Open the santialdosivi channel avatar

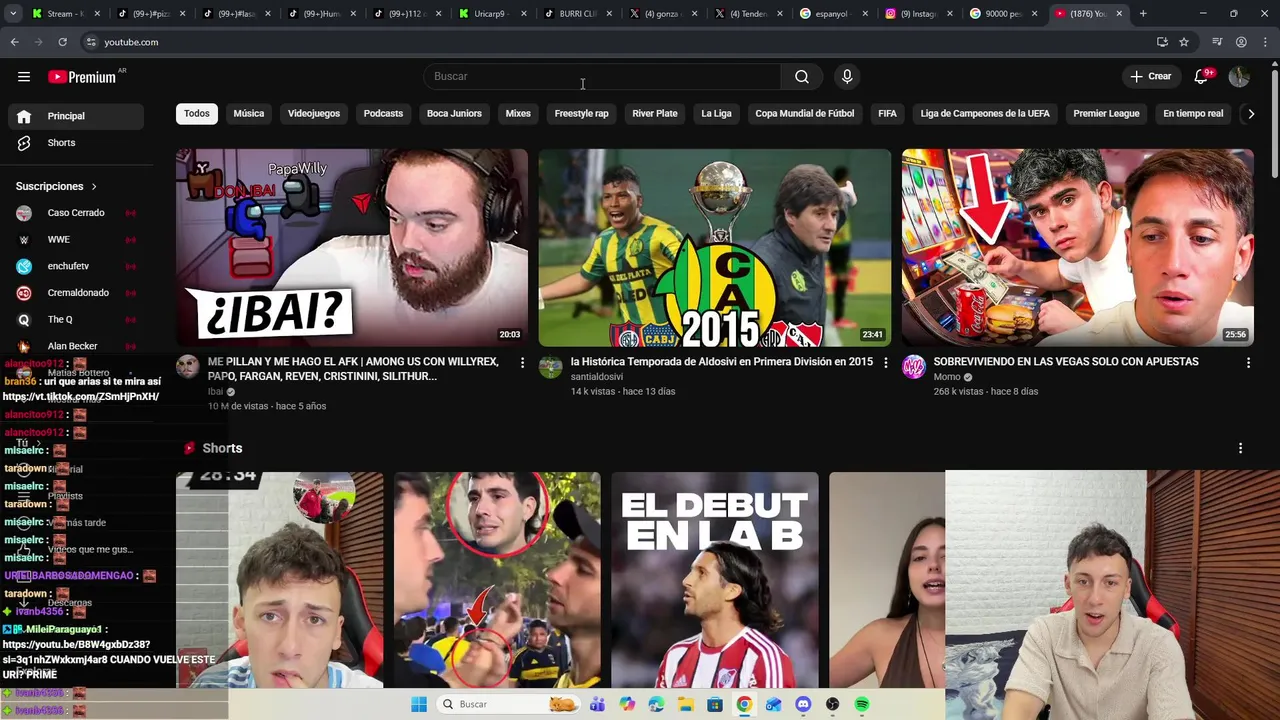551,367
